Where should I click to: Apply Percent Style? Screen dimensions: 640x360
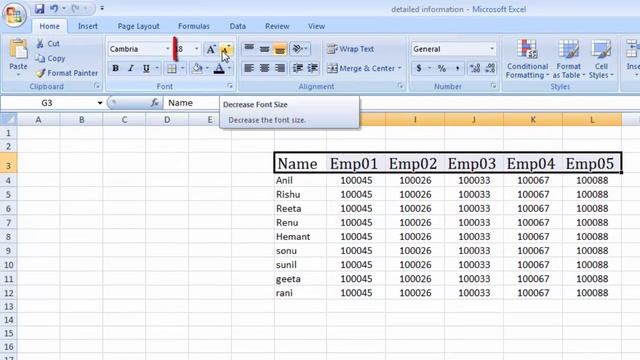tap(442, 68)
